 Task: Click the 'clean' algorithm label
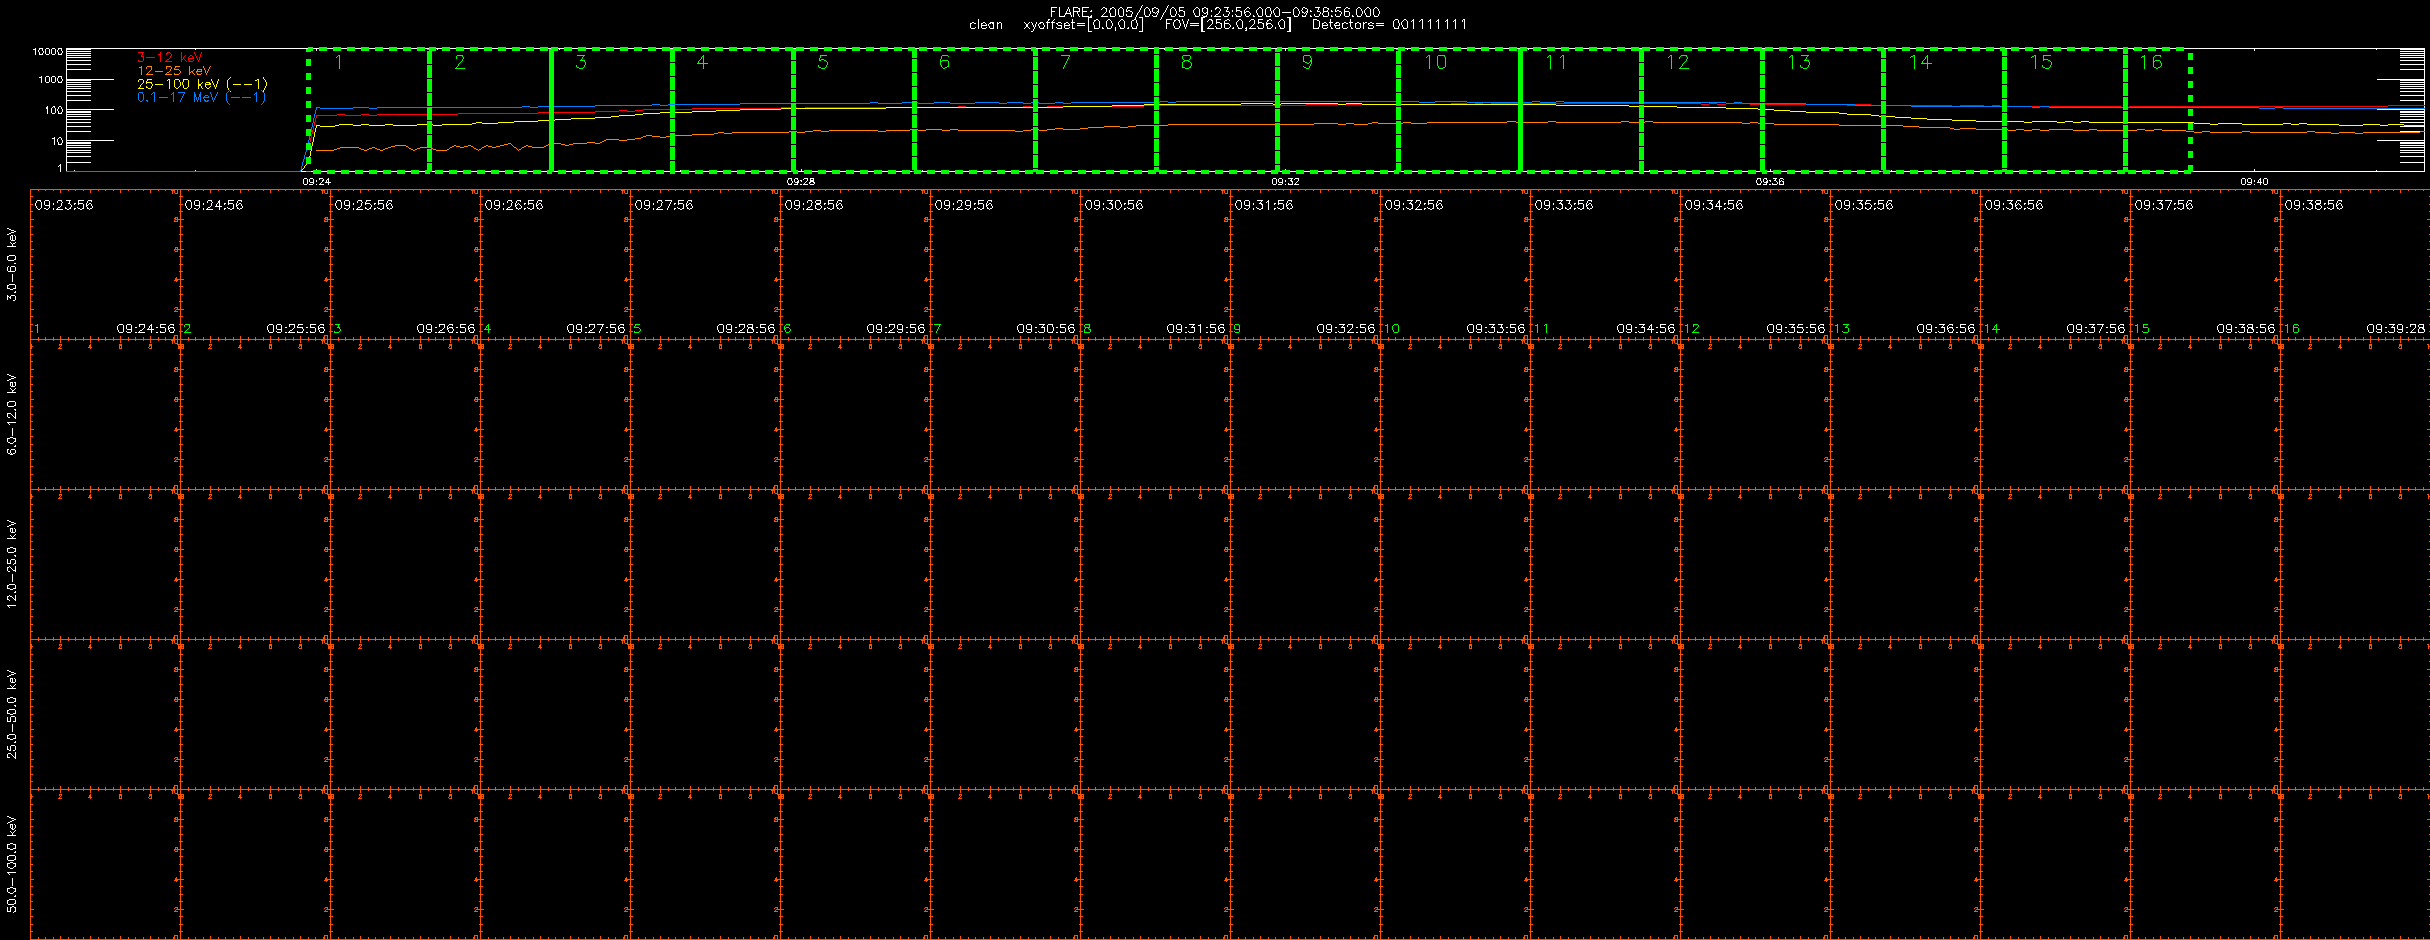coord(986,25)
